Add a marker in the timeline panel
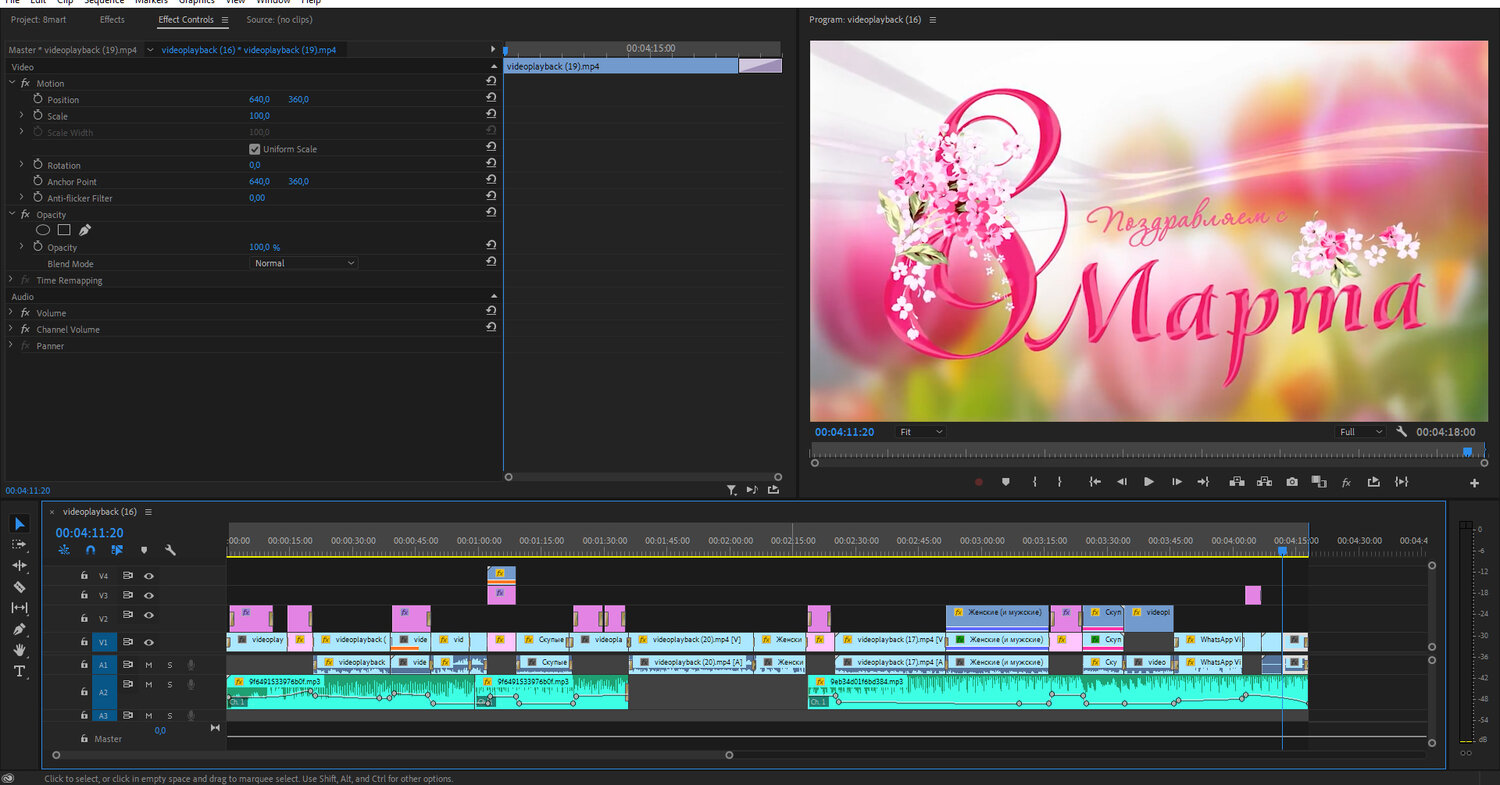 [x=143, y=550]
